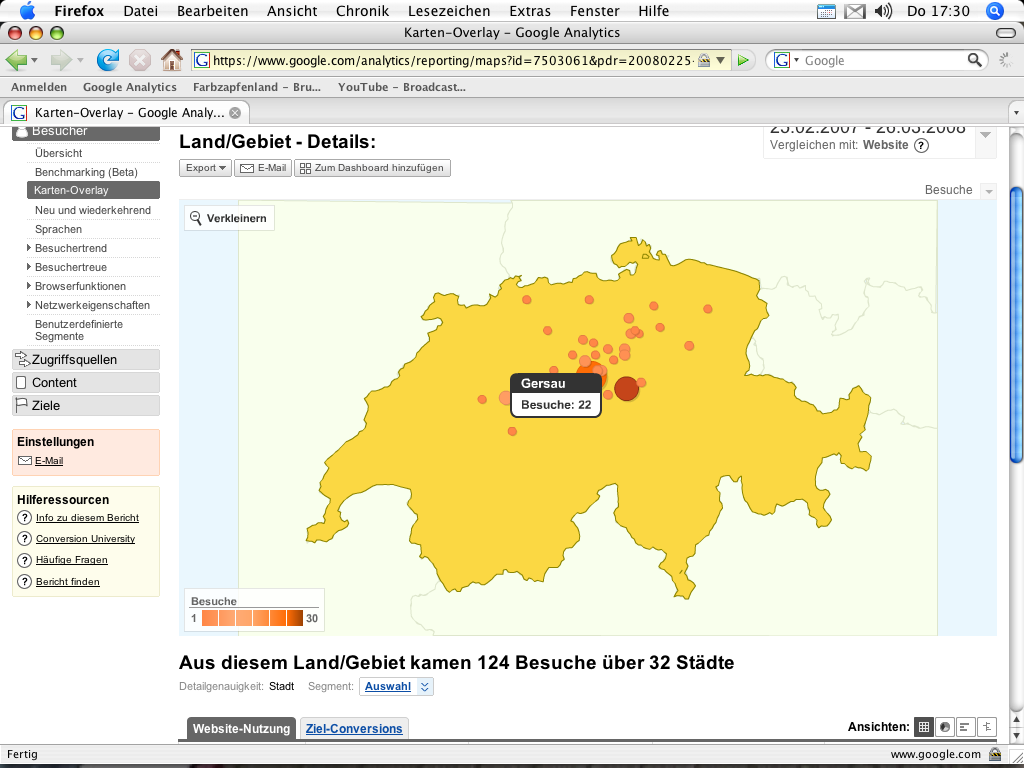Screen dimensions: 1024x768
Task: Open the Conversion University link
Action: [x=86, y=539]
